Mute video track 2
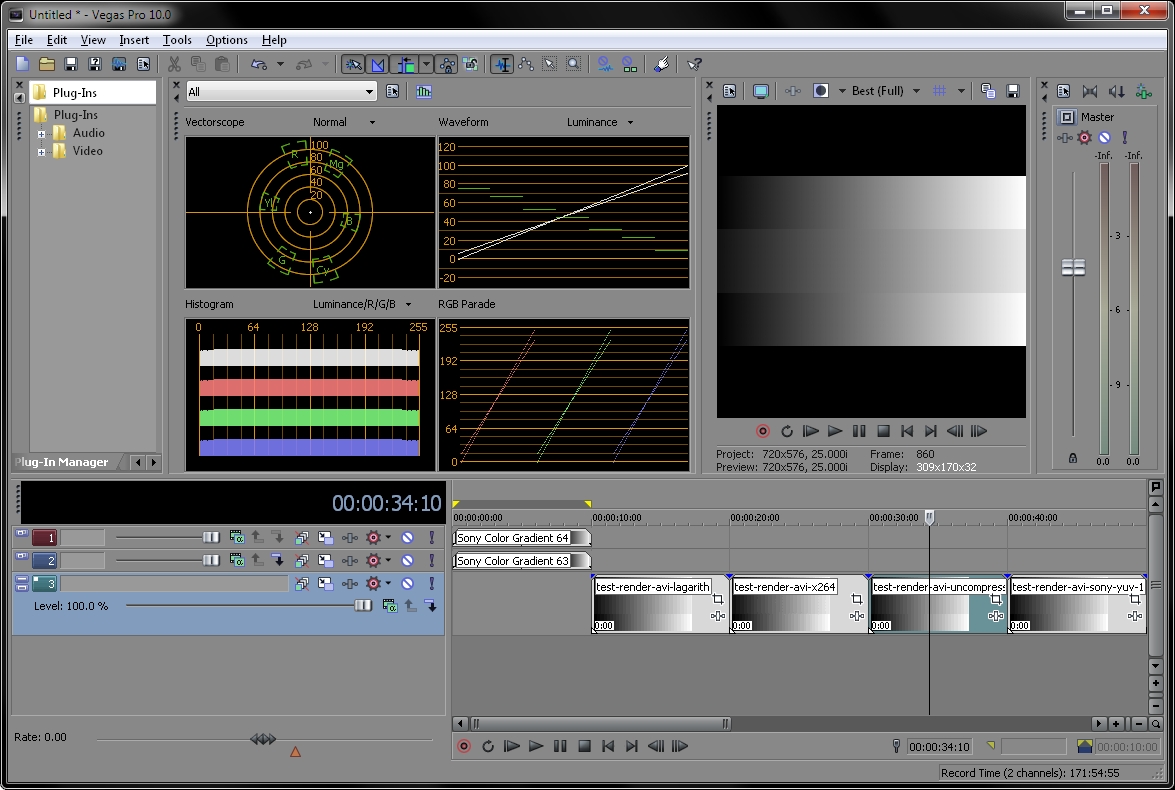1175x790 pixels. click(x=408, y=561)
